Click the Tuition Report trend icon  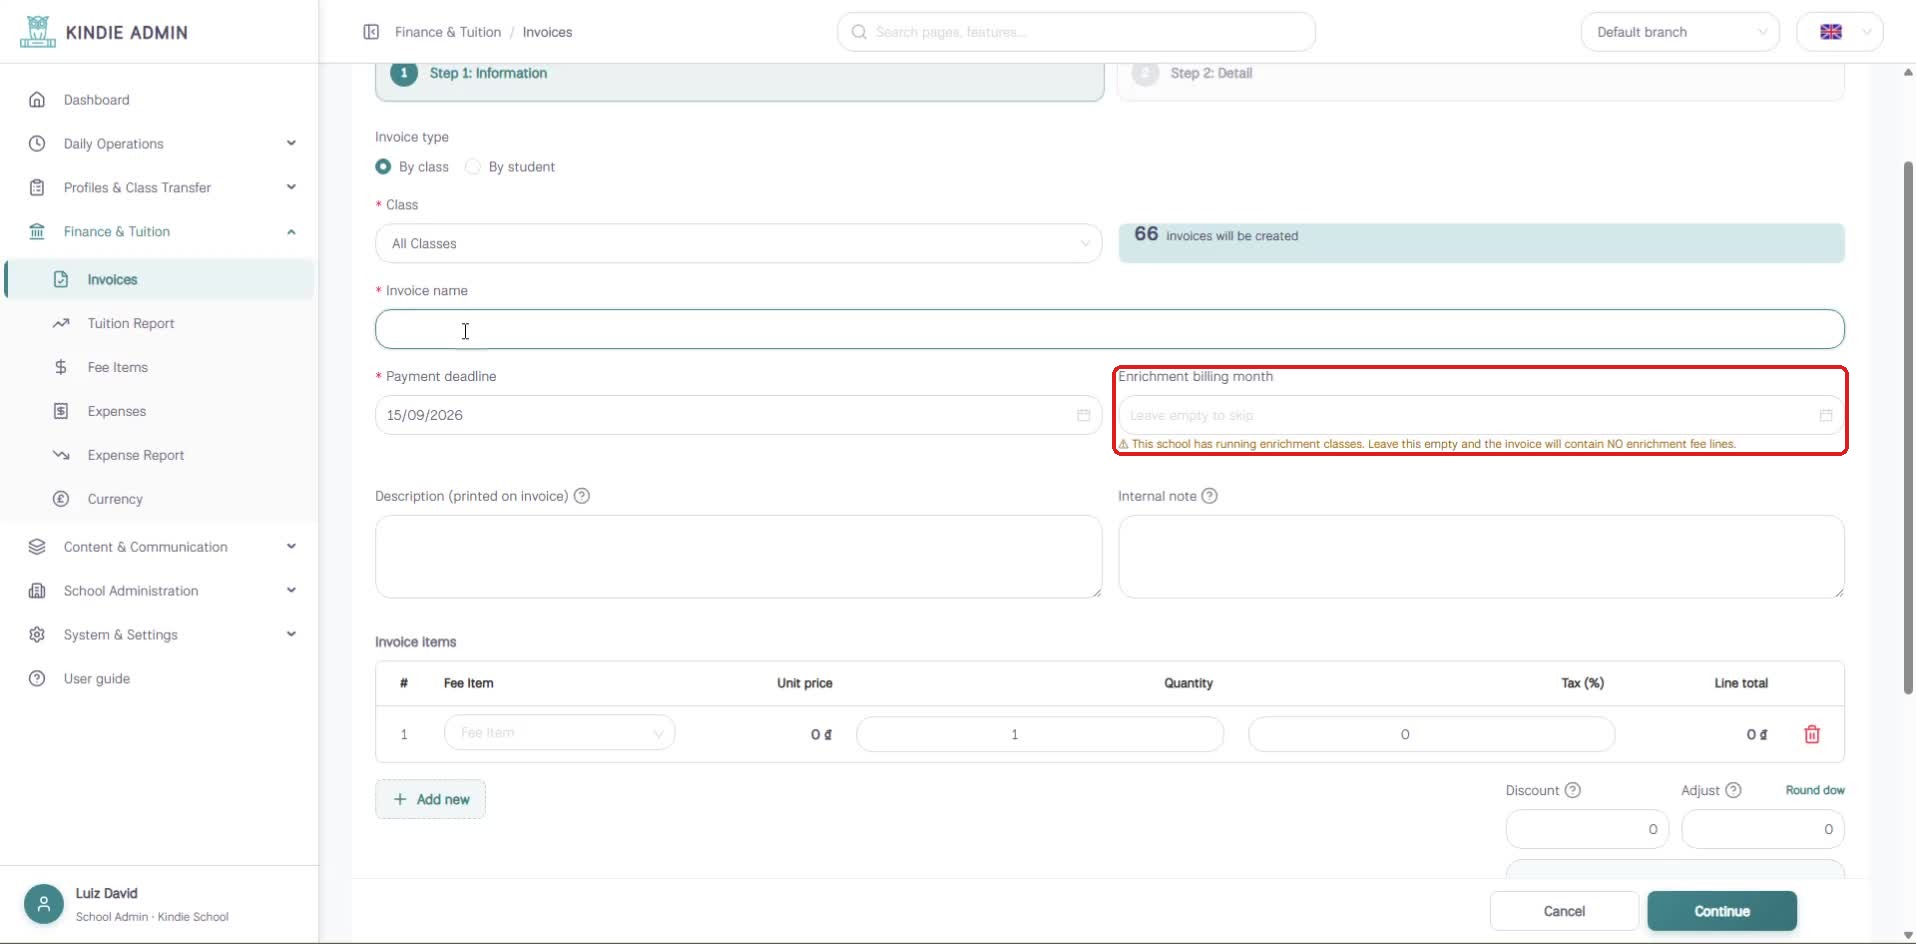pyautogui.click(x=61, y=323)
